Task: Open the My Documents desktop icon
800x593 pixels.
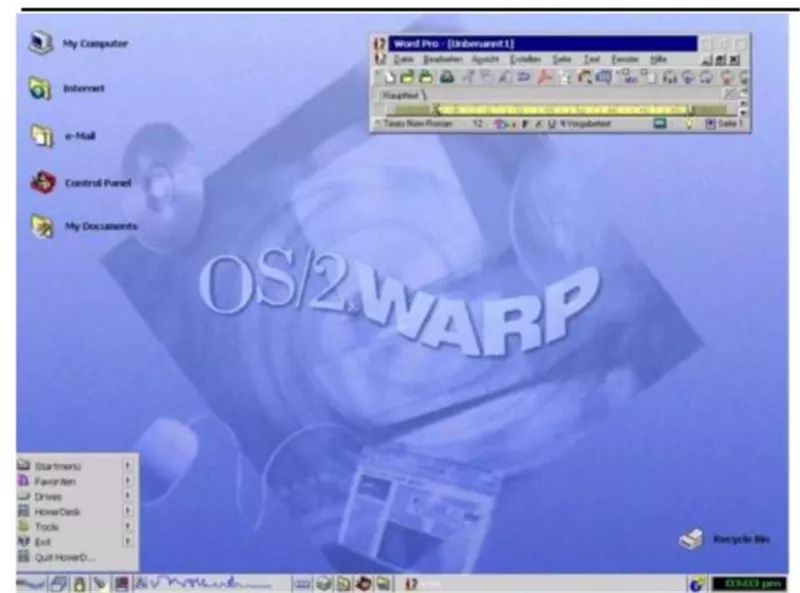Action: click(x=42, y=227)
